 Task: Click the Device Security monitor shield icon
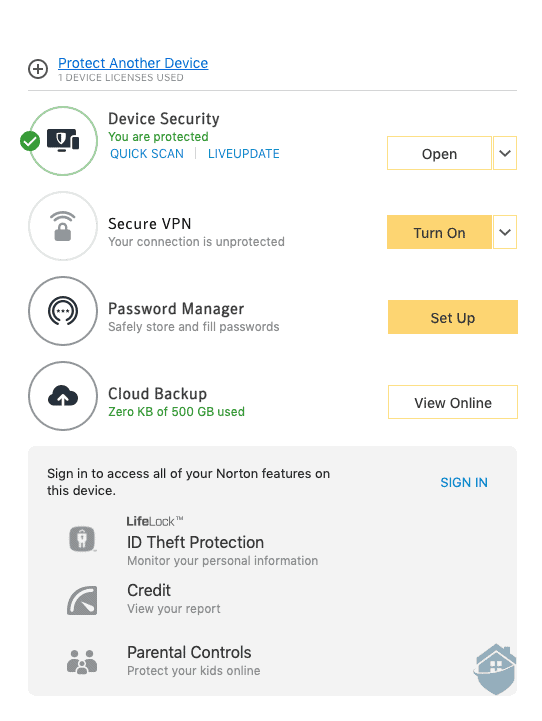click(x=63, y=141)
